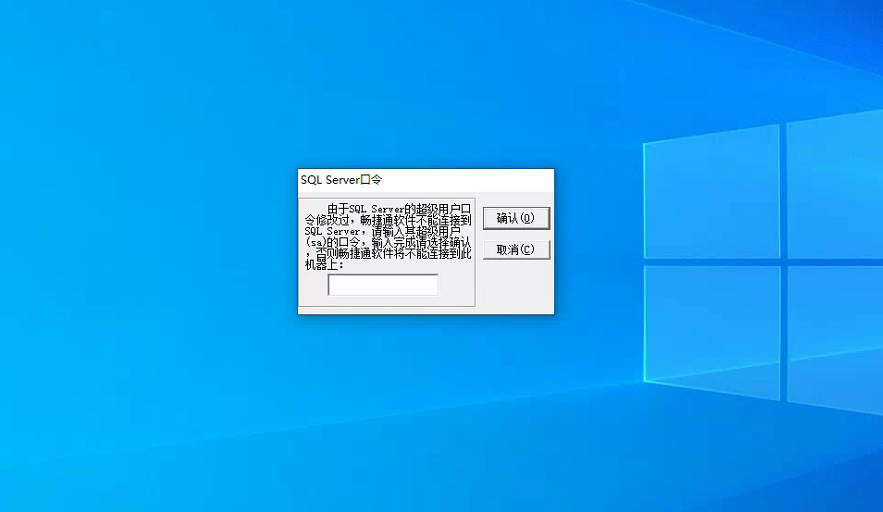Select the message text starting 由于SQL Server
The width and height of the screenshot is (883, 512).
(x=388, y=237)
